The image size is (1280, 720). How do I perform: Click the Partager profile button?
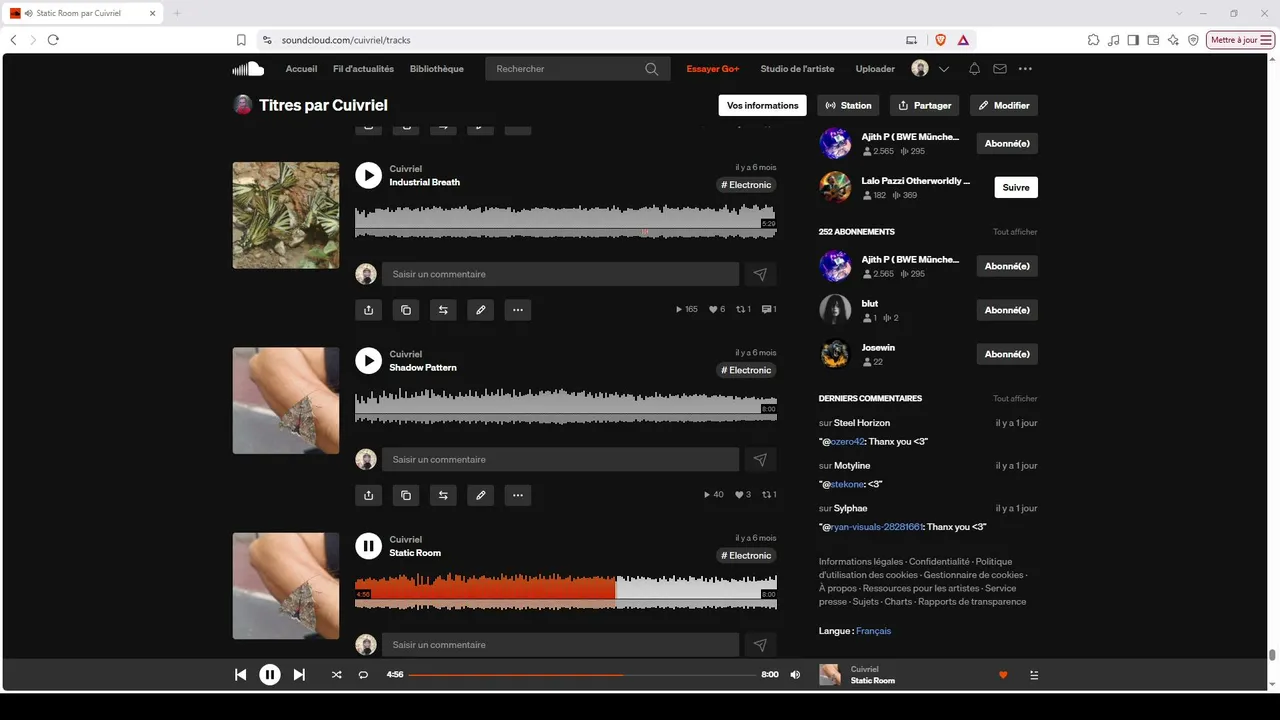click(925, 105)
